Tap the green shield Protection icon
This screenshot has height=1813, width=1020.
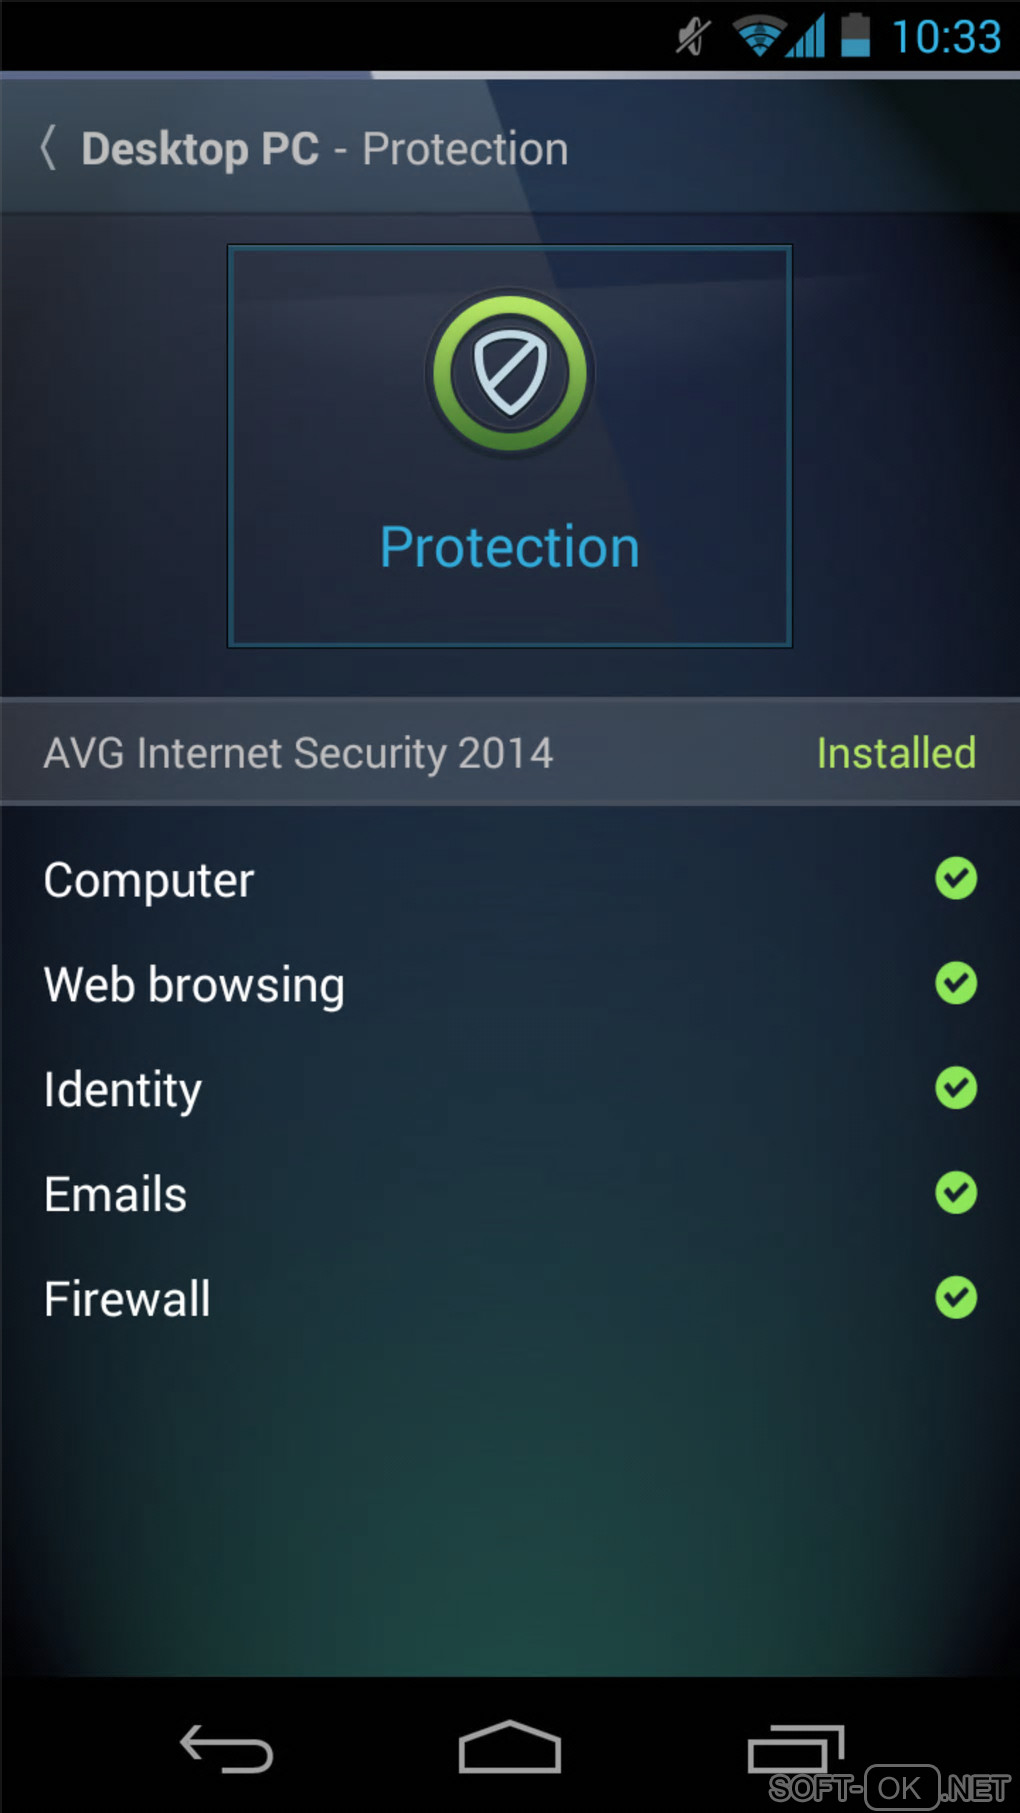pos(510,374)
